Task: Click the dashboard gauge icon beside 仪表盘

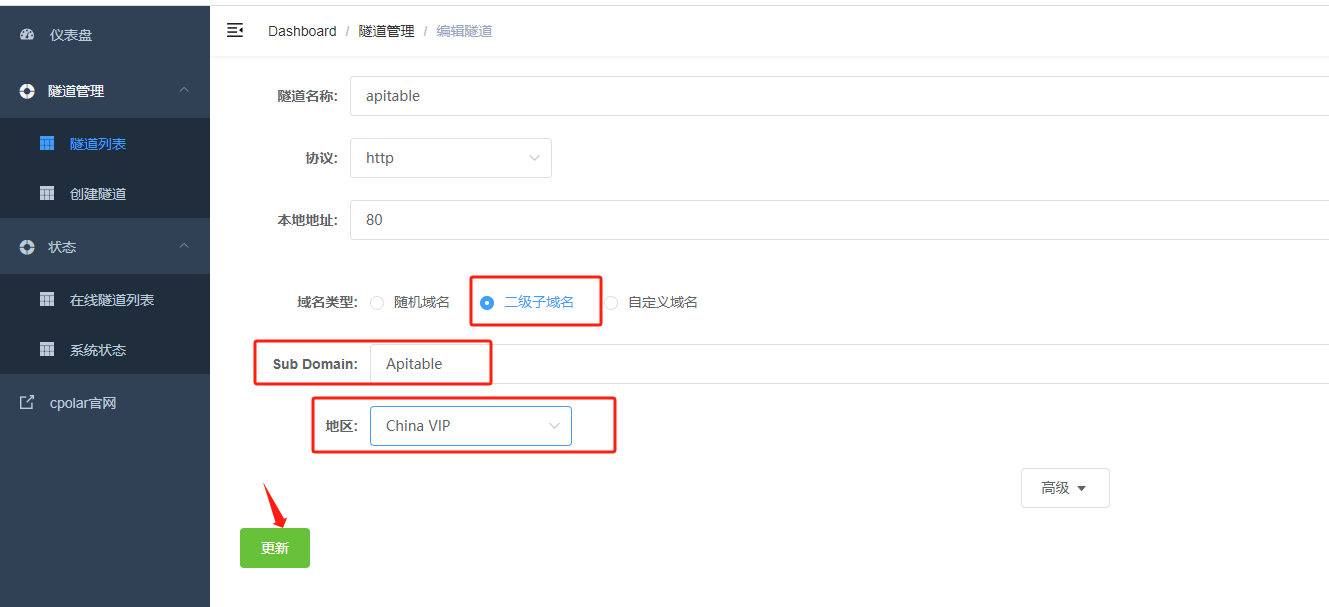Action: tap(27, 35)
